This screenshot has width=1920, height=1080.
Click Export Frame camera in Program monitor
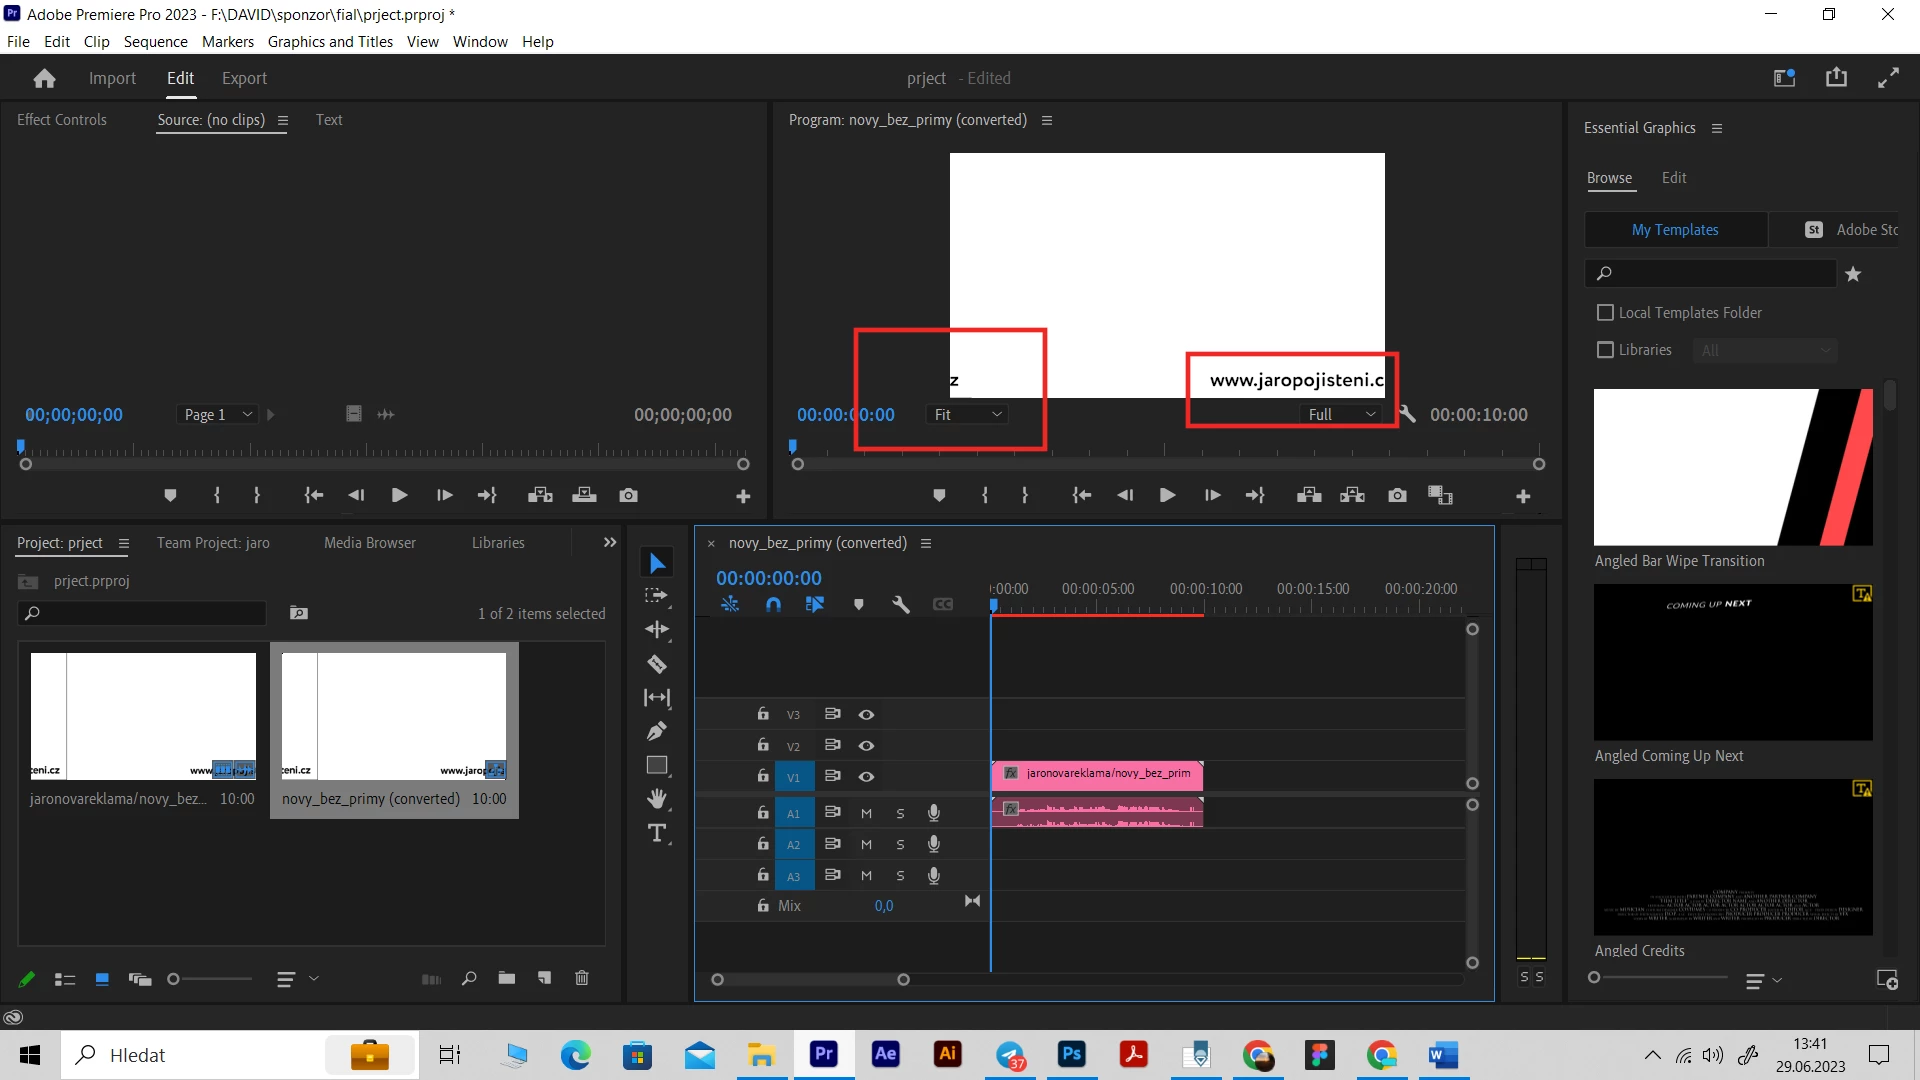coord(1397,495)
